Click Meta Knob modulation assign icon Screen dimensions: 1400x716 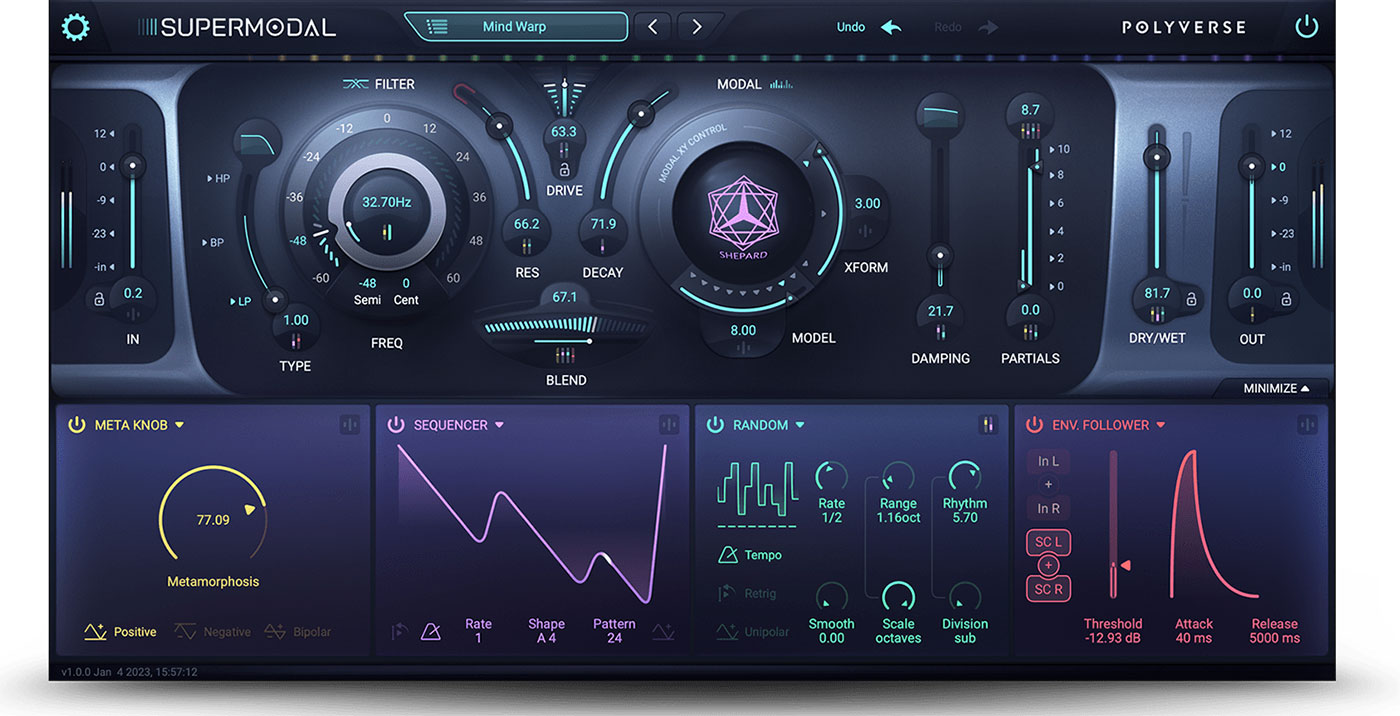point(349,425)
